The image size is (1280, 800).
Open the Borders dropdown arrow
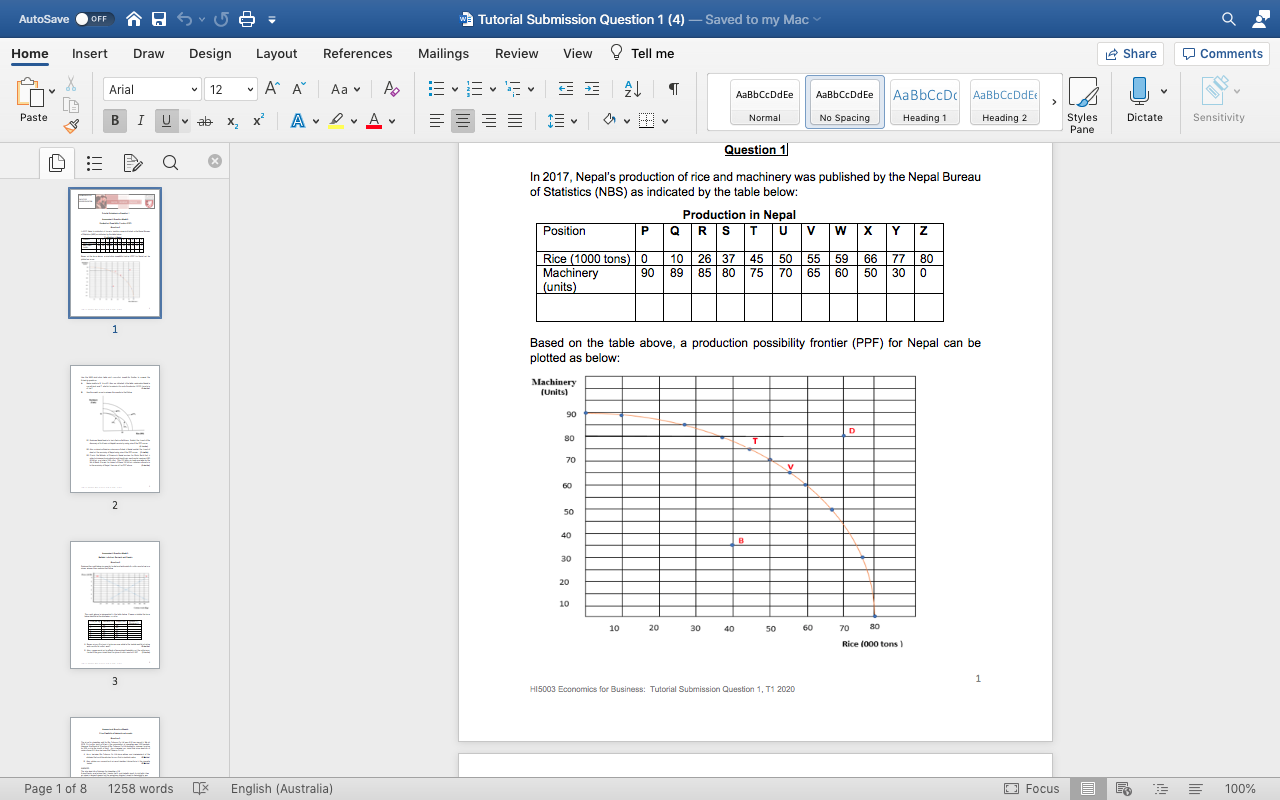point(664,121)
